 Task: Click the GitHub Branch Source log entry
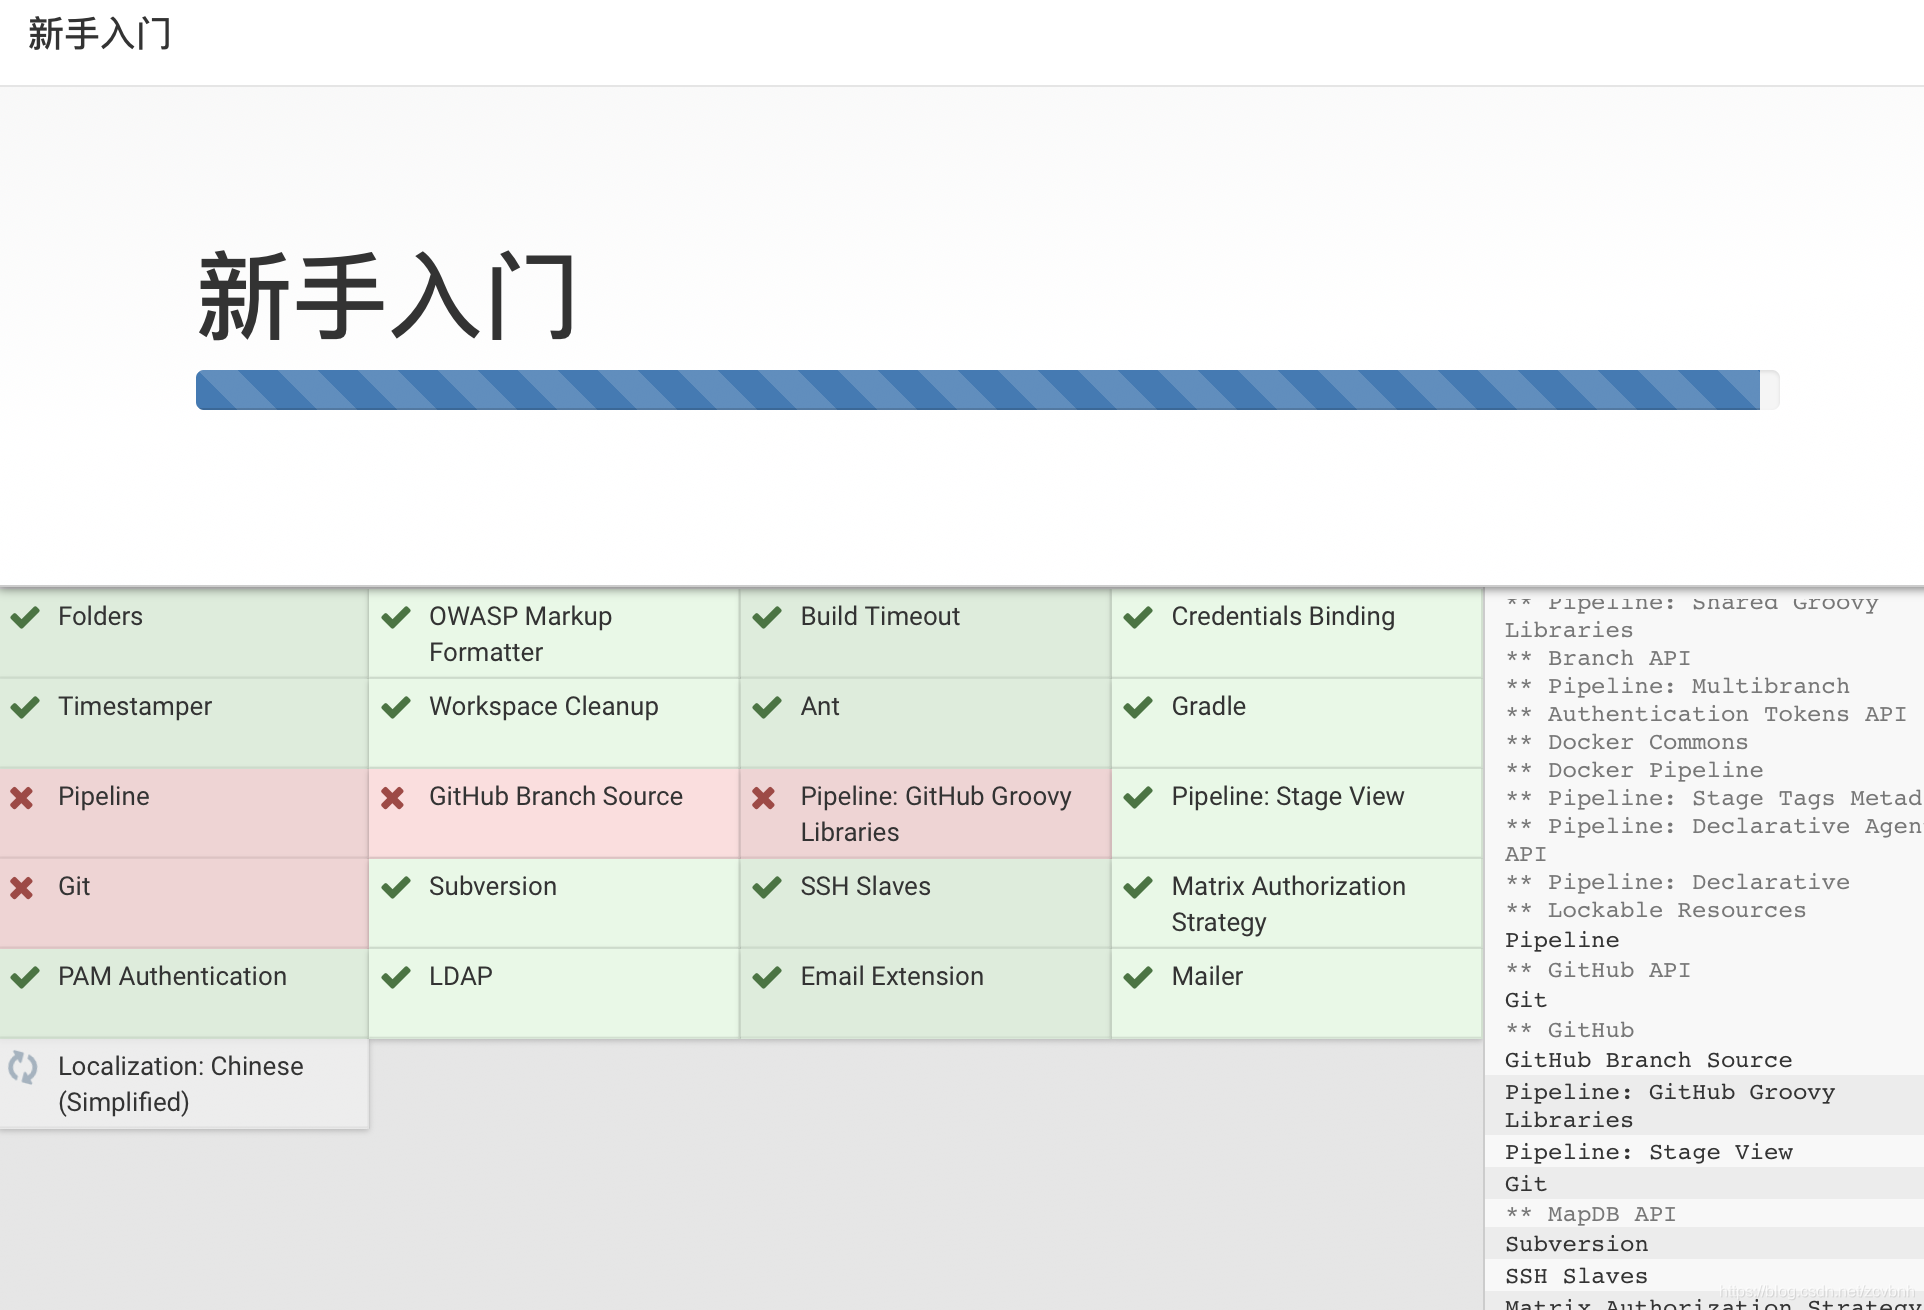[1648, 1060]
